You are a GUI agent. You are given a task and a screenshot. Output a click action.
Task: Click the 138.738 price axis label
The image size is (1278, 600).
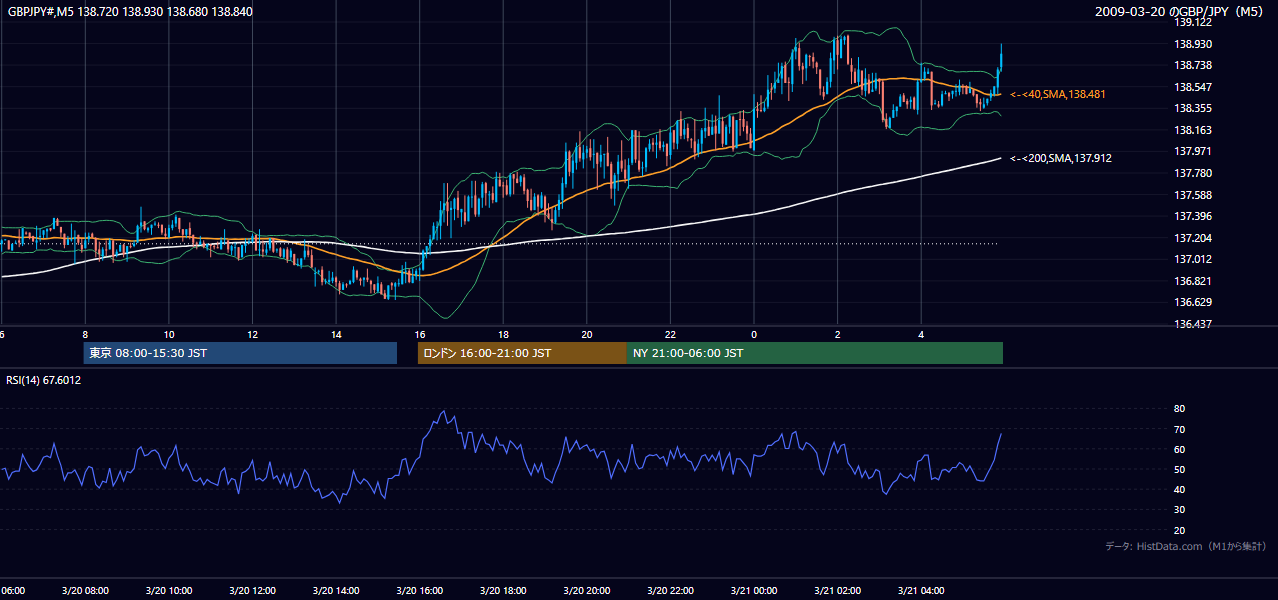[x=1193, y=65]
